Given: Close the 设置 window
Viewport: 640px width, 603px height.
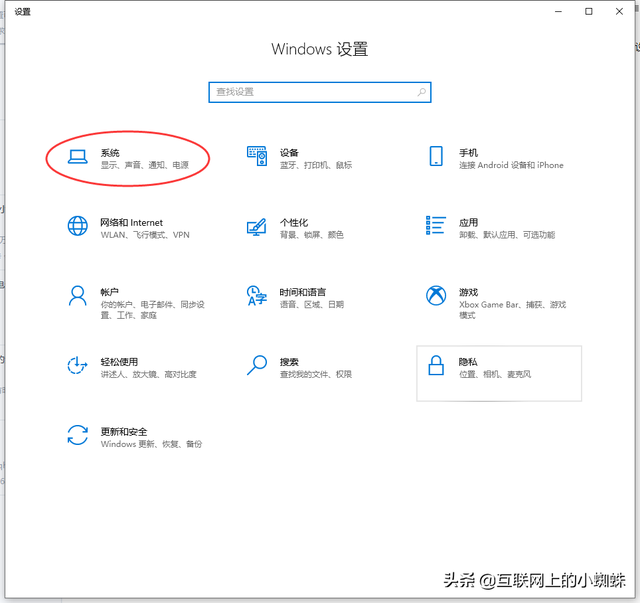Looking at the screenshot, I should 619,11.
